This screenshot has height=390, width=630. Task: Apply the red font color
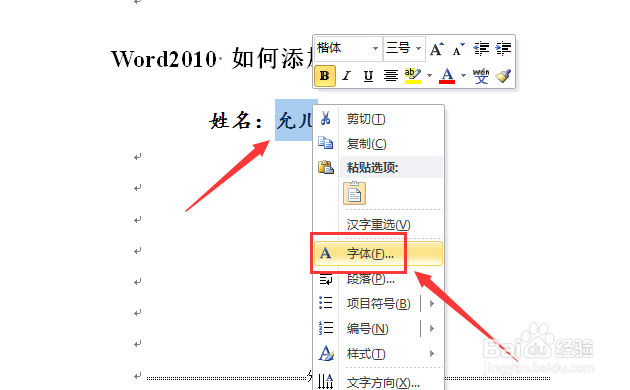pyautogui.click(x=447, y=76)
